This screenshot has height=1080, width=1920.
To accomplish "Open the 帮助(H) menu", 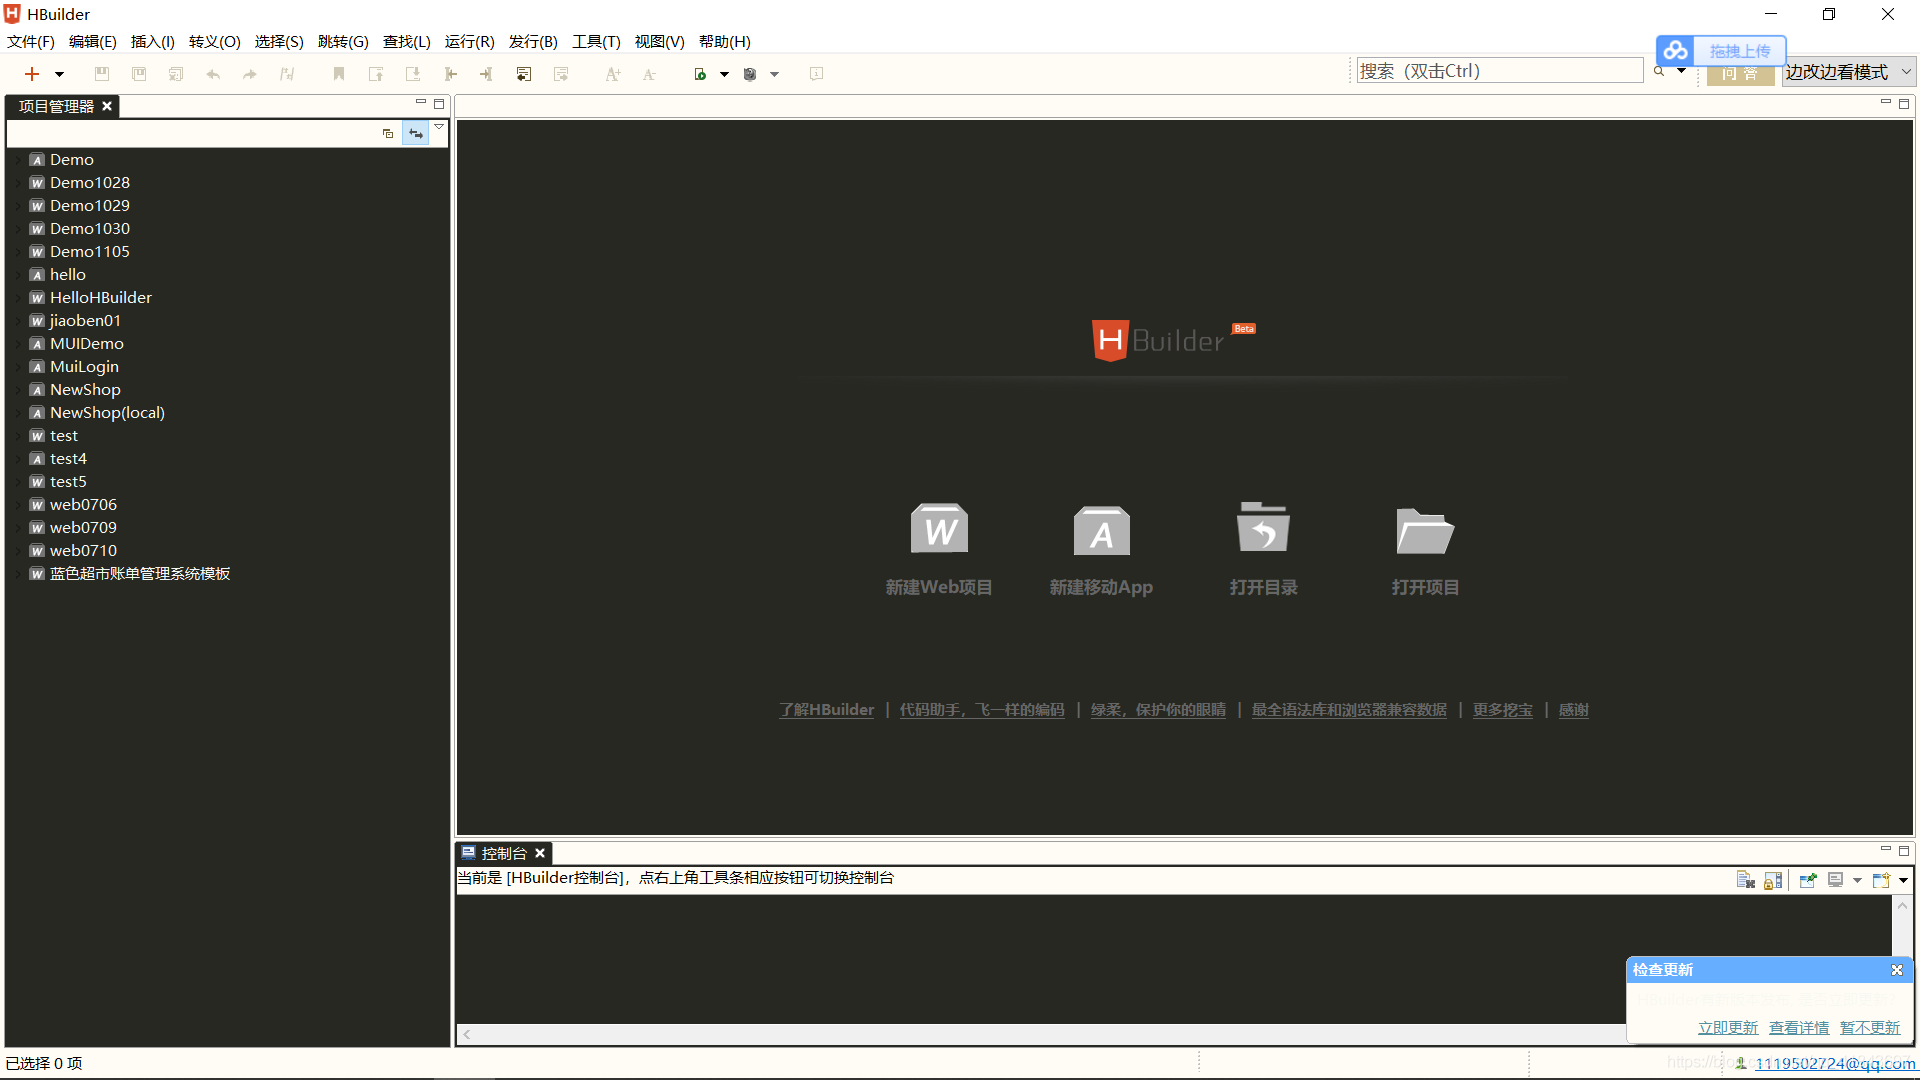I will point(724,41).
